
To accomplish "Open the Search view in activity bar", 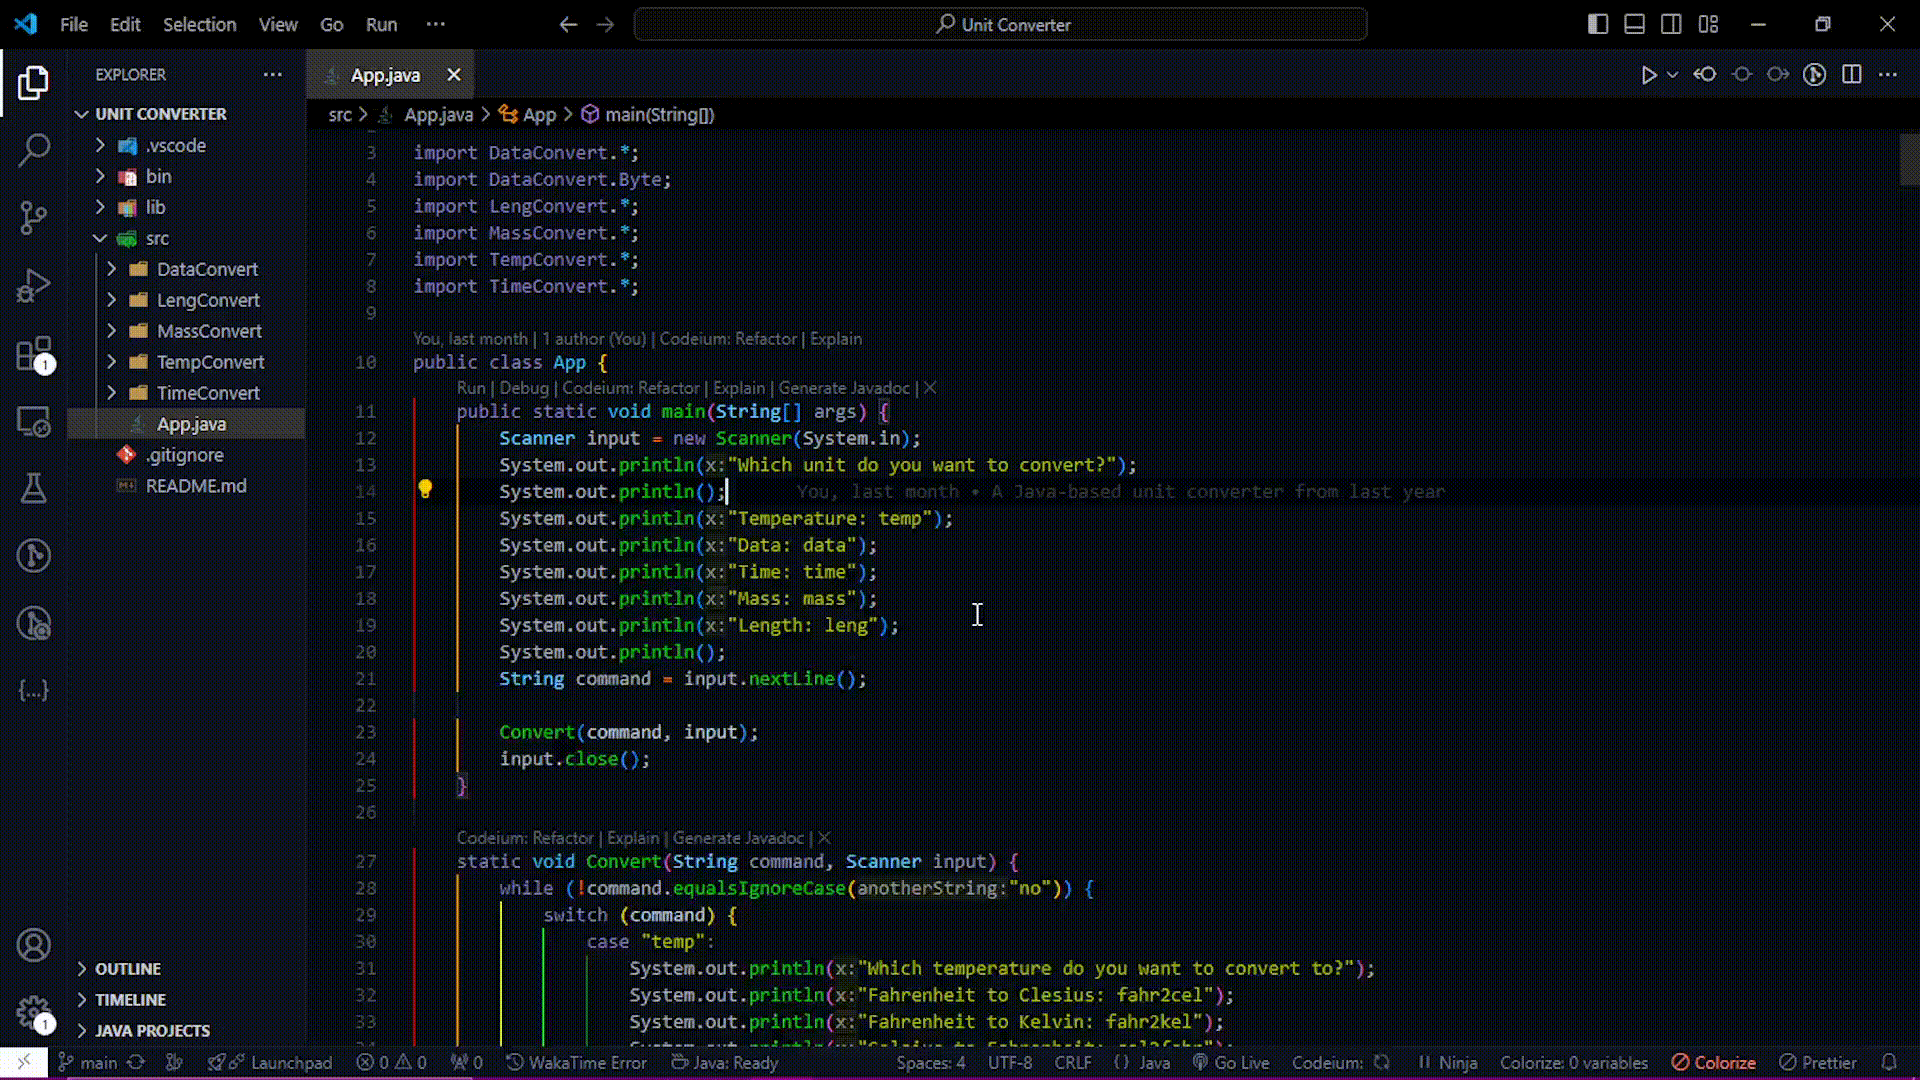I will [33, 150].
